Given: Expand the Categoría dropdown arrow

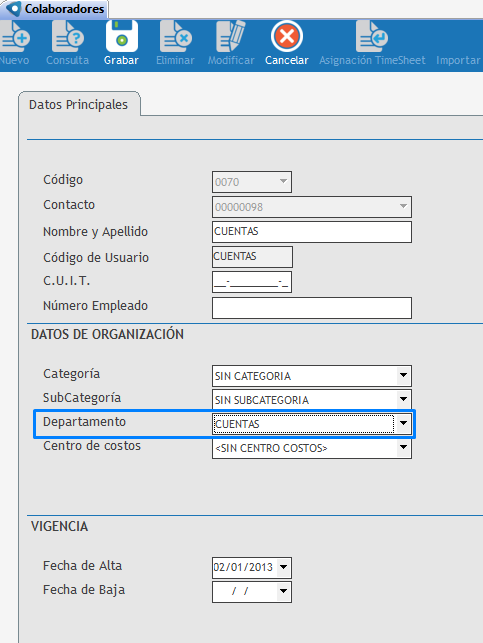Looking at the screenshot, I should pos(403,376).
